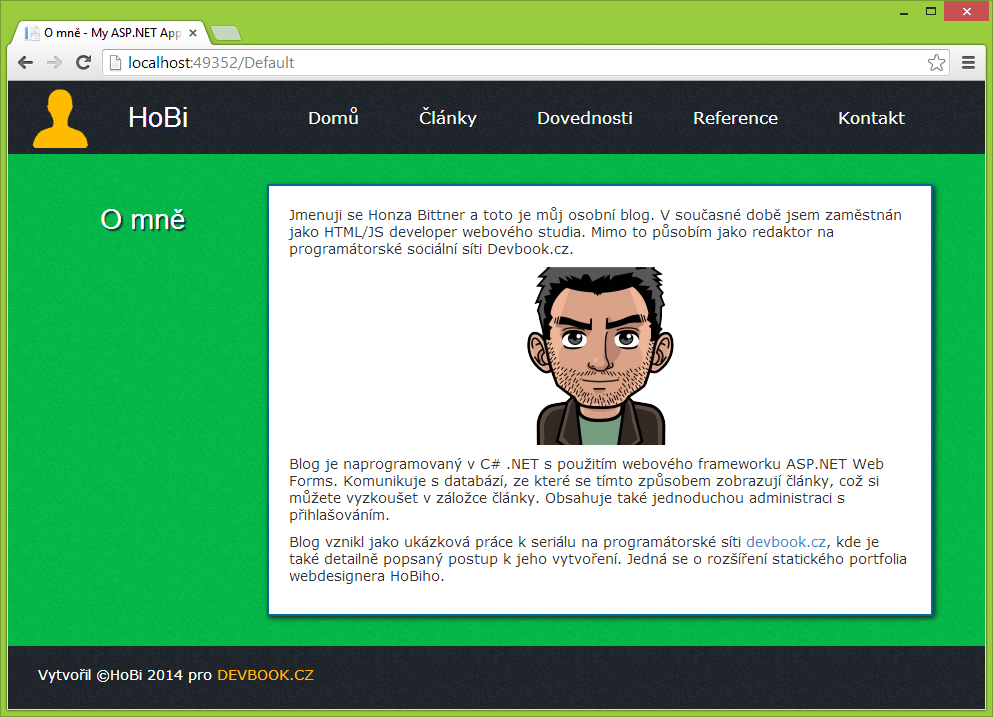The image size is (993, 717).
Task: Reload the current page
Action: click(83, 62)
